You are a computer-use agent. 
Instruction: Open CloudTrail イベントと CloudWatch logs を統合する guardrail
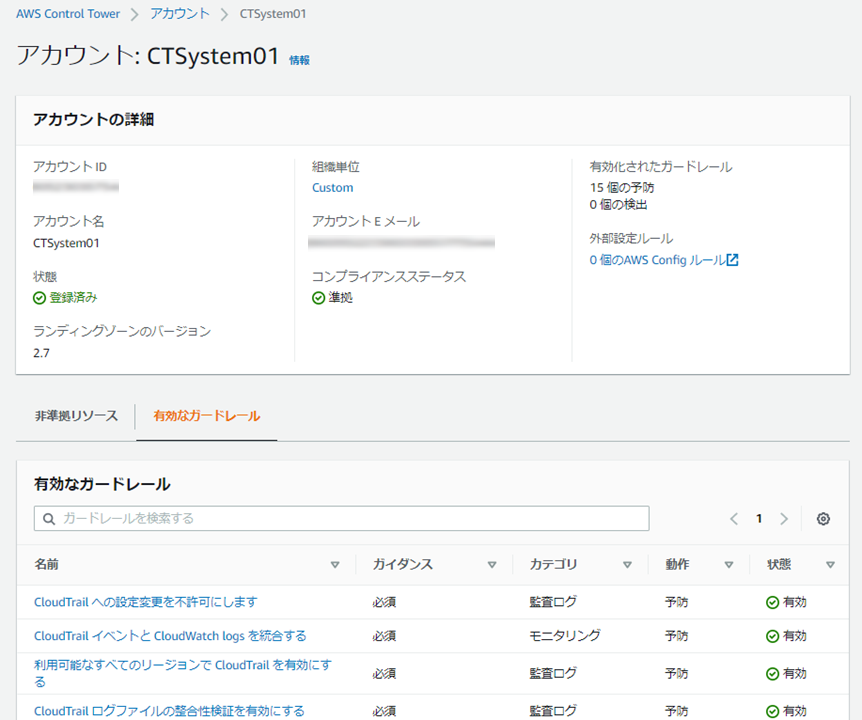pos(170,636)
